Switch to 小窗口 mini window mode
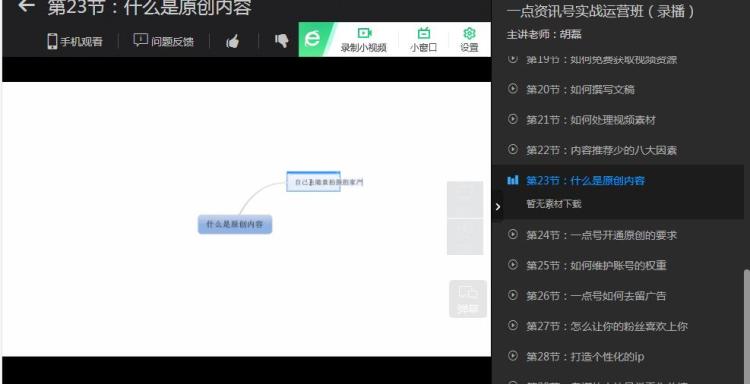The height and width of the screenshot is (384, 750). pyautogui.click(x=423, y=40)
